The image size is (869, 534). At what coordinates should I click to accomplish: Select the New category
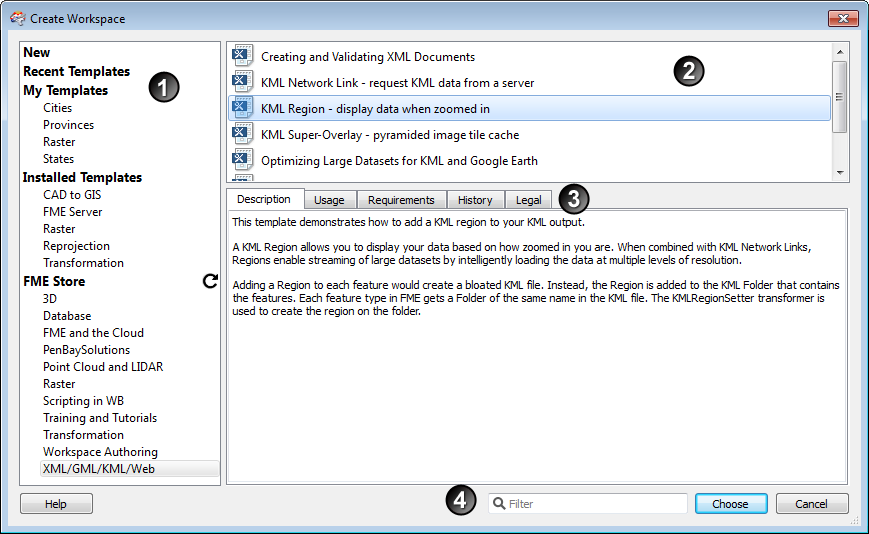[37, 53]
